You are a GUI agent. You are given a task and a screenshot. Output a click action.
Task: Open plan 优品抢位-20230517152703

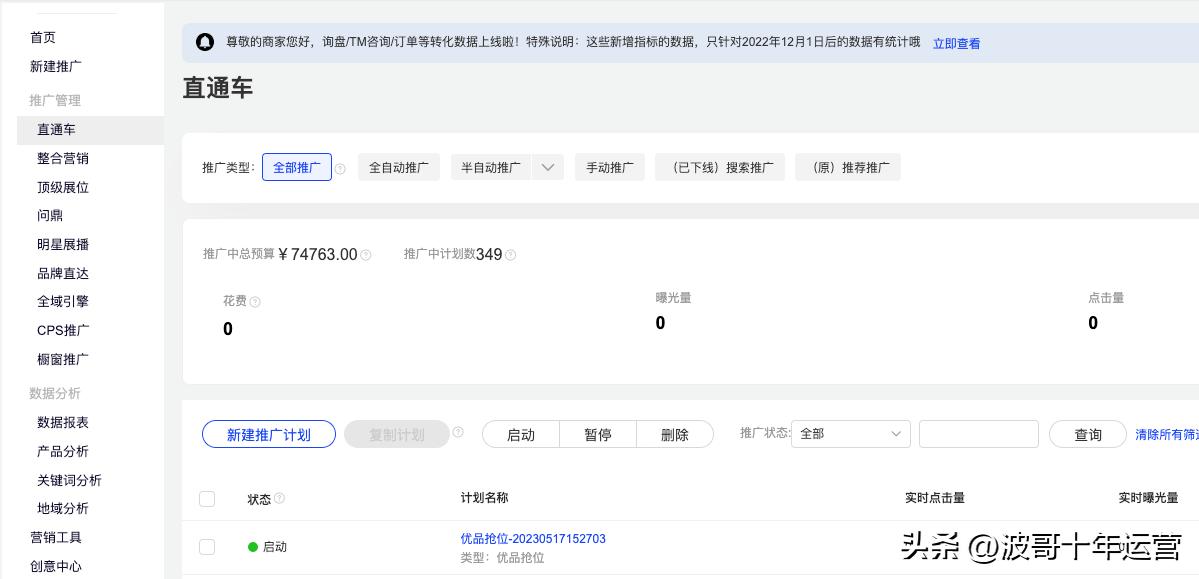pos(533,539)
